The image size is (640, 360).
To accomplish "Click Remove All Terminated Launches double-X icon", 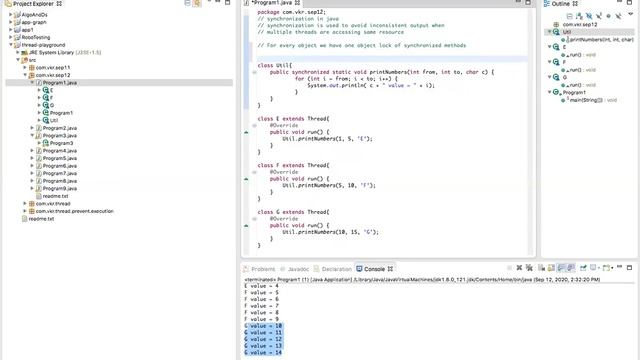I will (x=529, y=268).
